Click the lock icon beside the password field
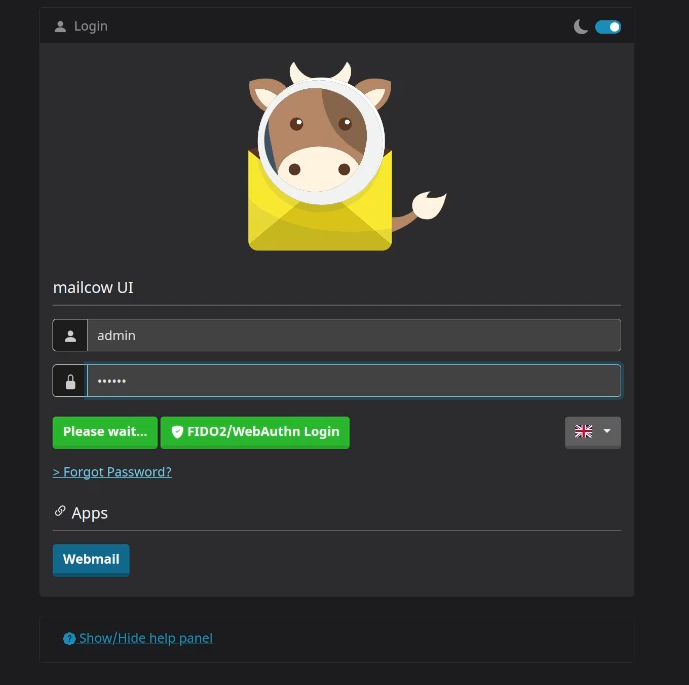 (x=70, y=381)
